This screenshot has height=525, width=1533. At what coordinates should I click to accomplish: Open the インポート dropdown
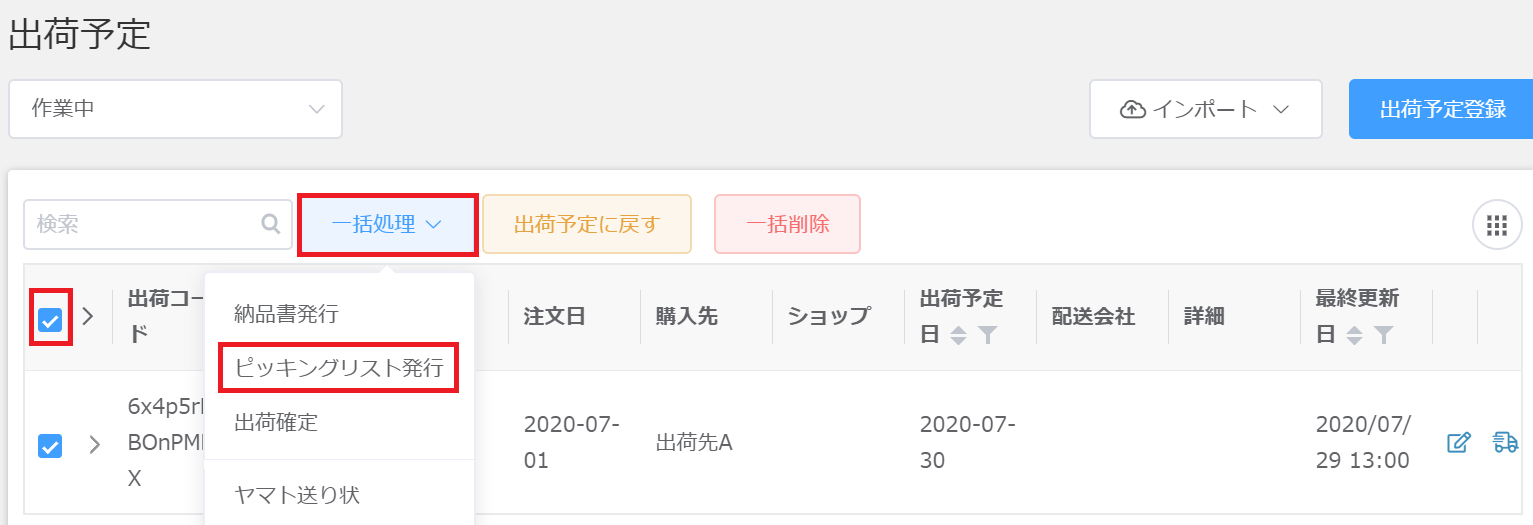tap(1206, 109)
